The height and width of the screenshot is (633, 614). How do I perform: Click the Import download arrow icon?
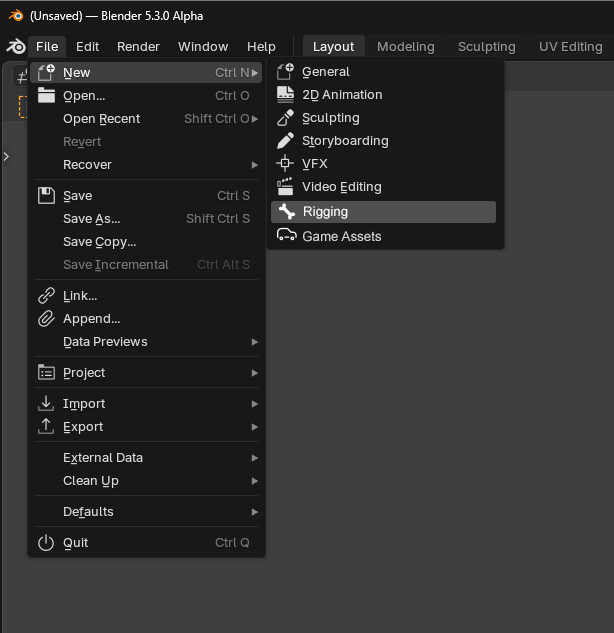46,403
